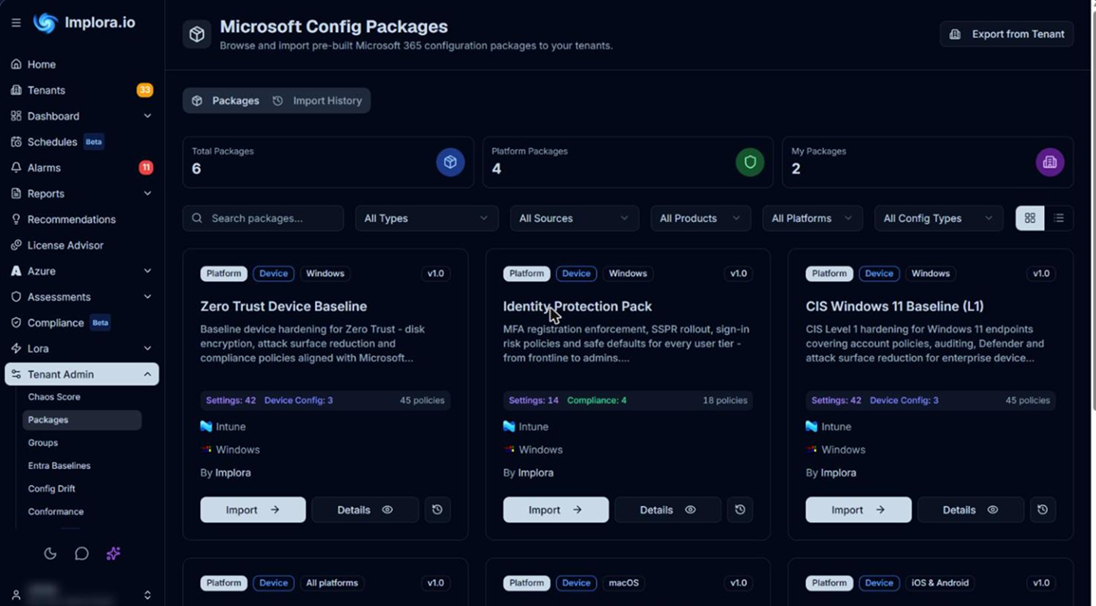Import Identity Protection Pack
The height and width of the screenshot is (606, 1096).
coord(556,510)
